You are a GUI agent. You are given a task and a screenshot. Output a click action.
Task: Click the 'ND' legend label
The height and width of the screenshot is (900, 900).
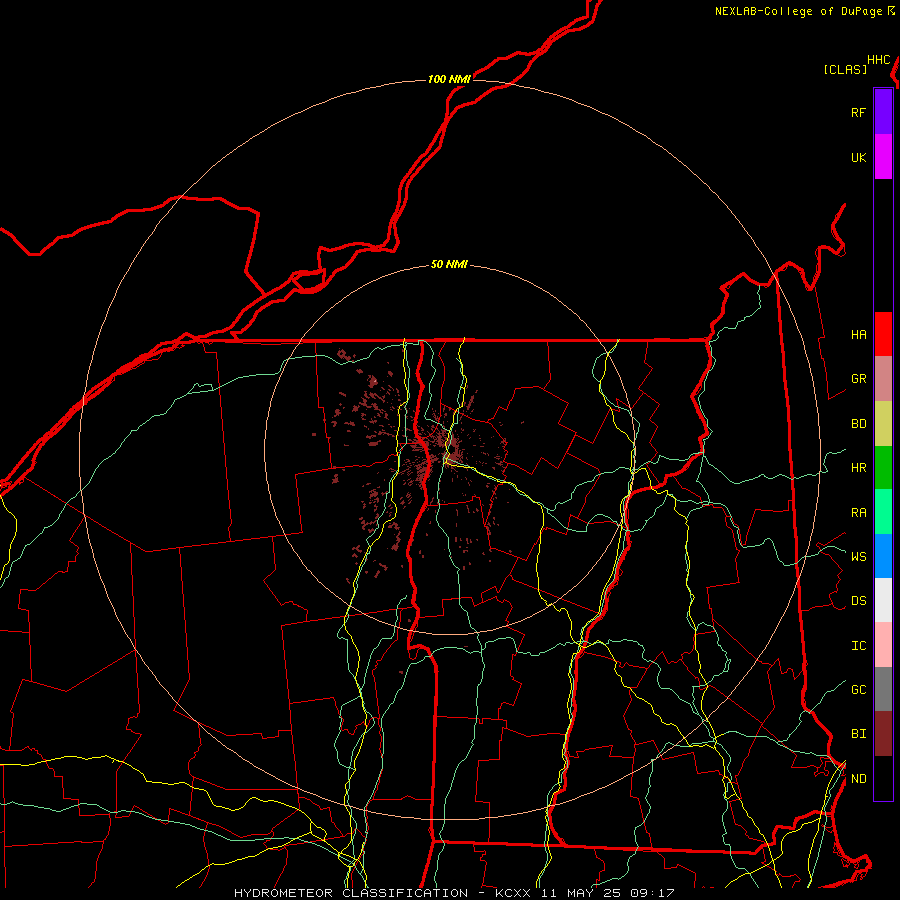858,778
